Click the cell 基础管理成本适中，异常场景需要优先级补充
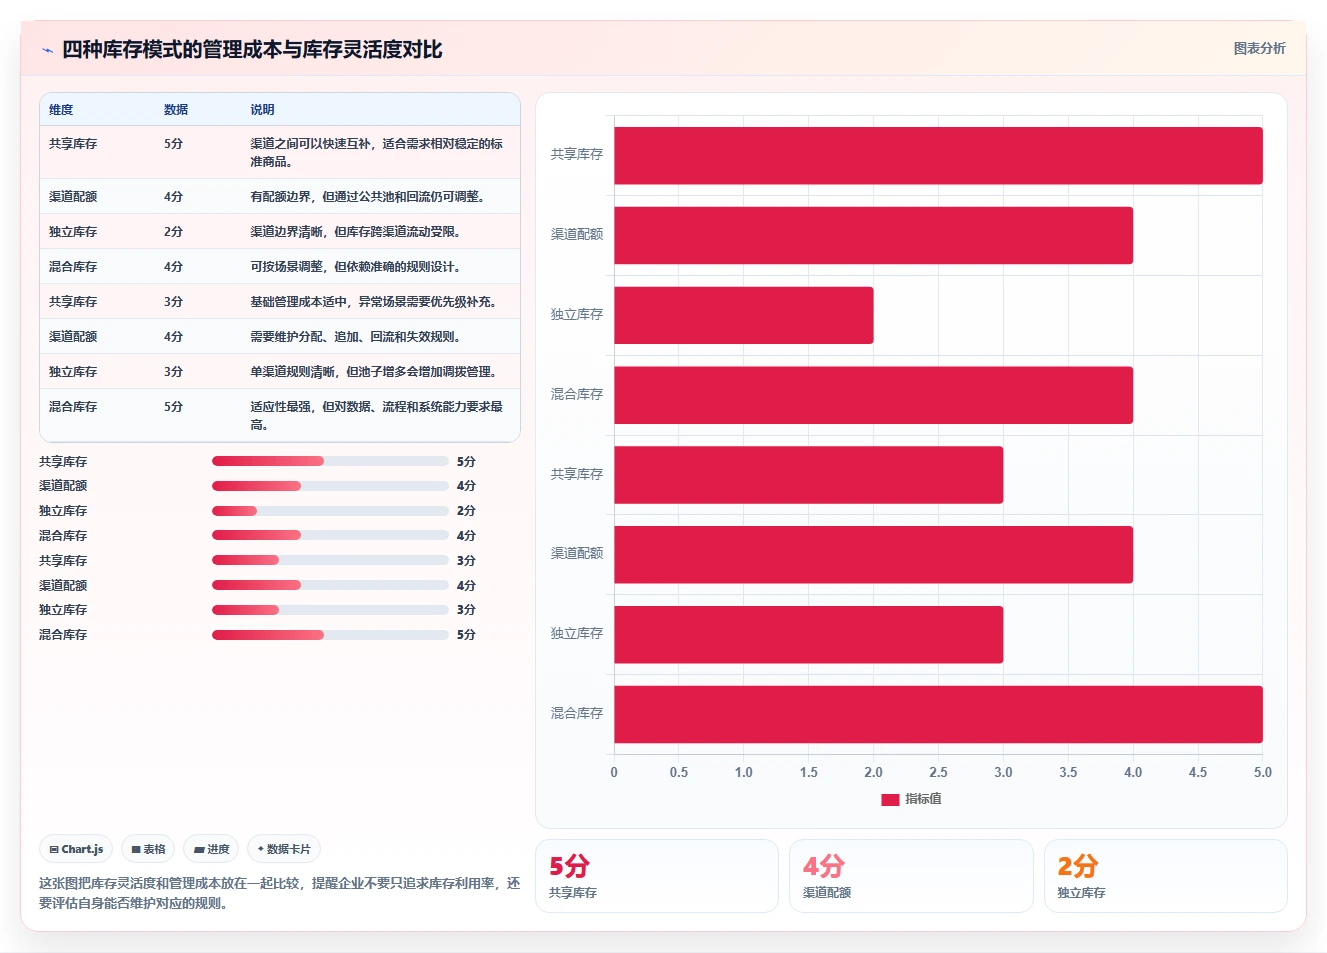 (376, 302)
